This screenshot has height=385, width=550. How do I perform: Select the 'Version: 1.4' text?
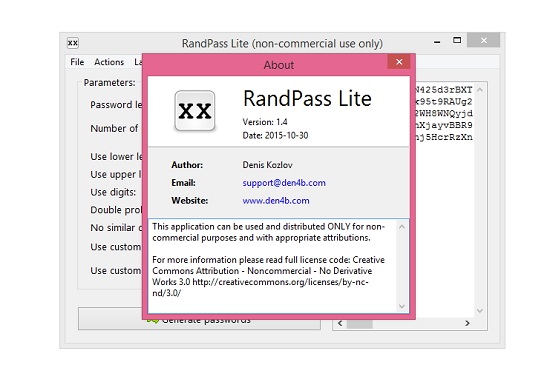[x=265, y=122]
